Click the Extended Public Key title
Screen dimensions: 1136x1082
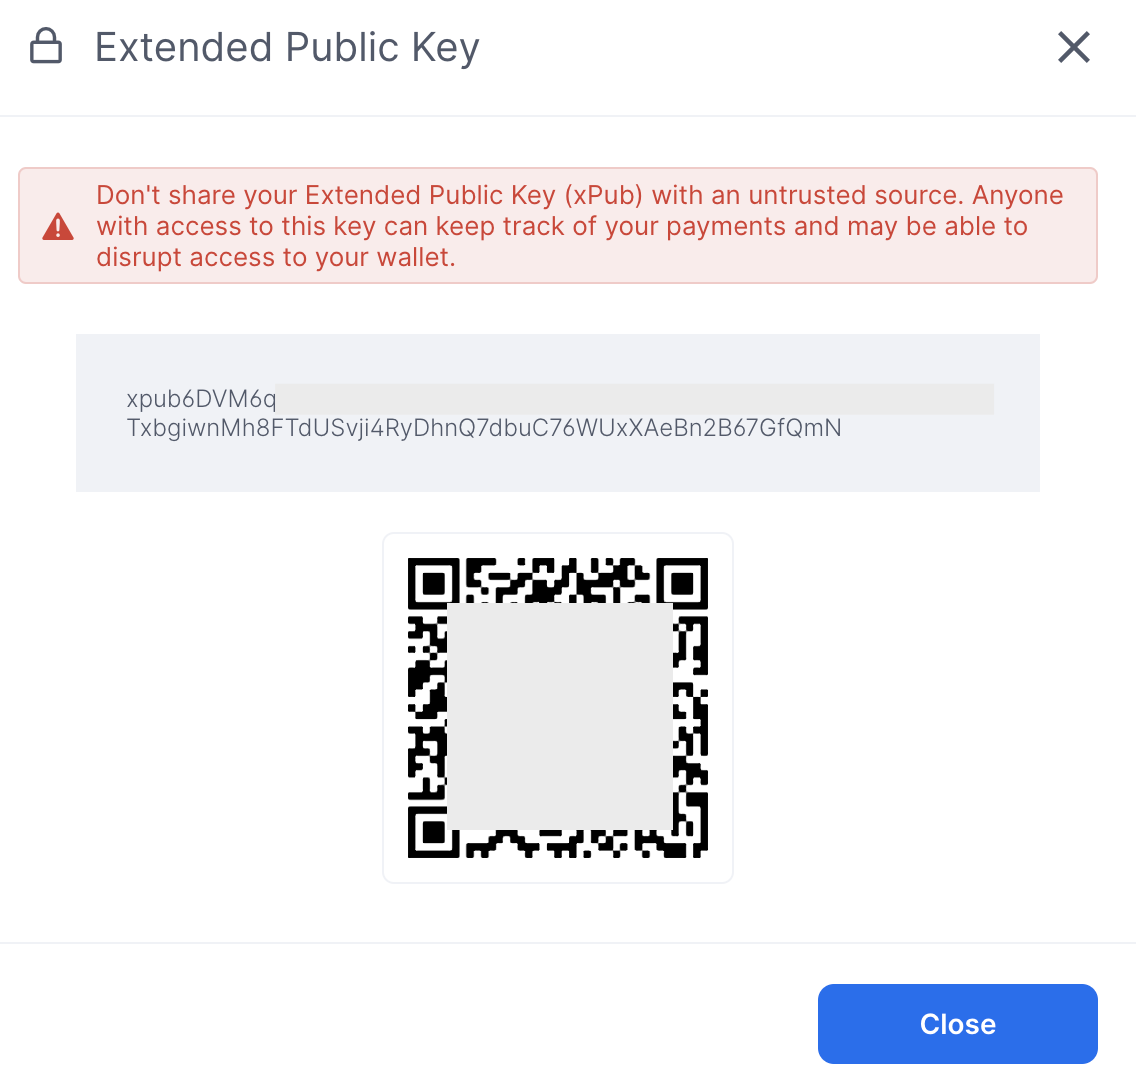(287, 48)
